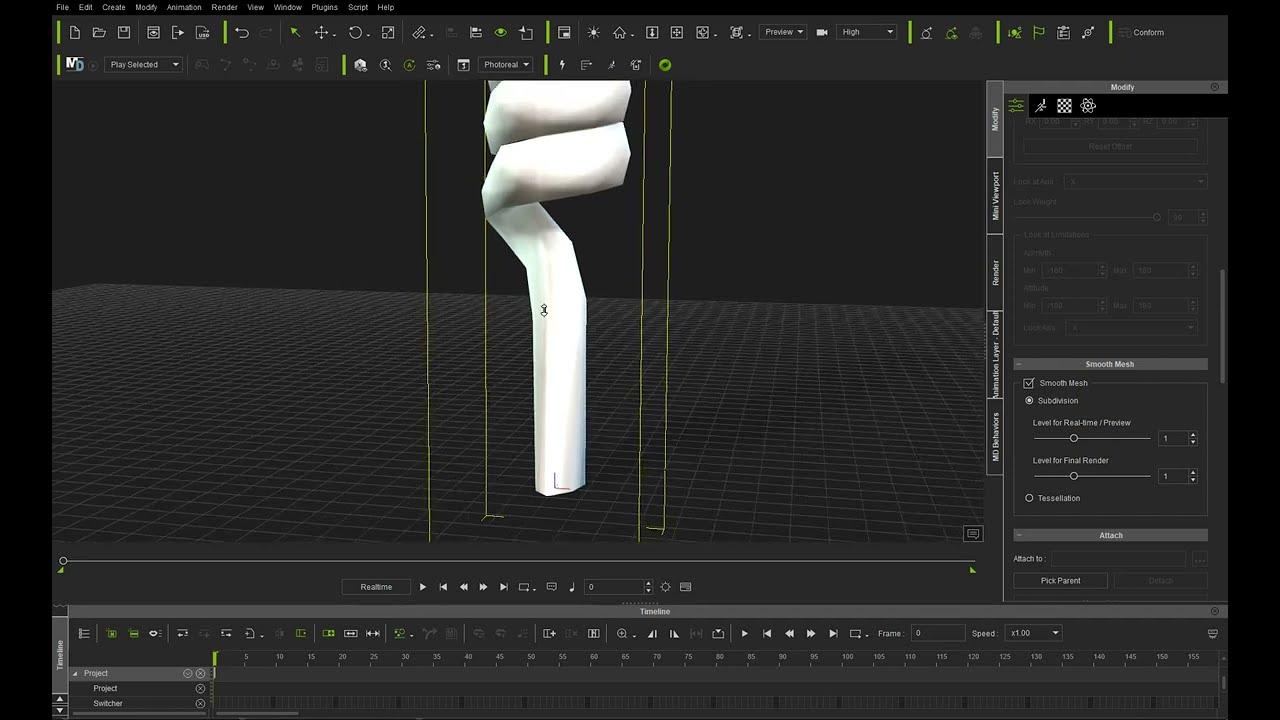This screenshot has width=1280, height=720.
Task: Open the Render menu
Action: [224, 7]
